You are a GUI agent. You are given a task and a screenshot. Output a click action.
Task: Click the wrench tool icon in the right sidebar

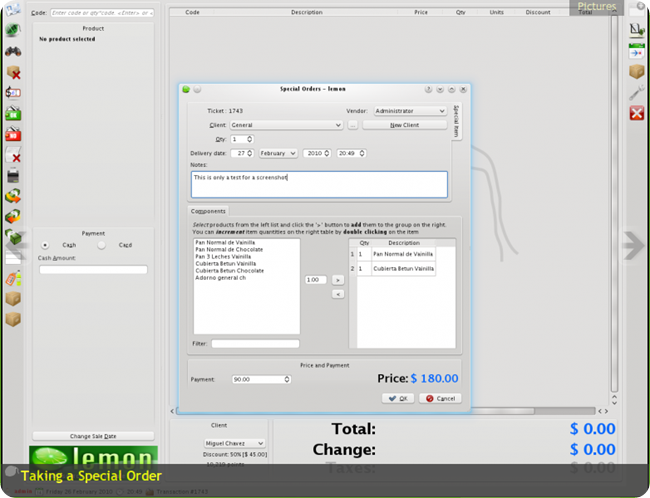[636, 92]
